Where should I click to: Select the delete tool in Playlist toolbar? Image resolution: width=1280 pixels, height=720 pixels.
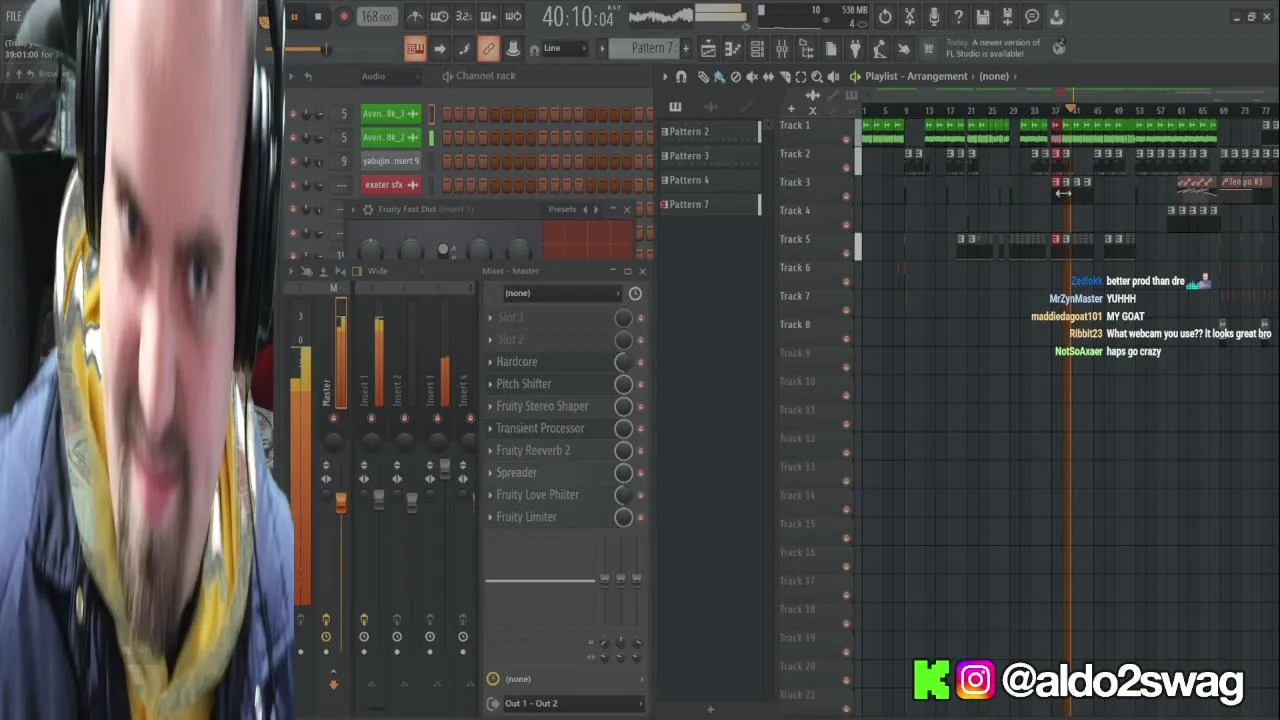pyautogui.click(x=736, y=77)
